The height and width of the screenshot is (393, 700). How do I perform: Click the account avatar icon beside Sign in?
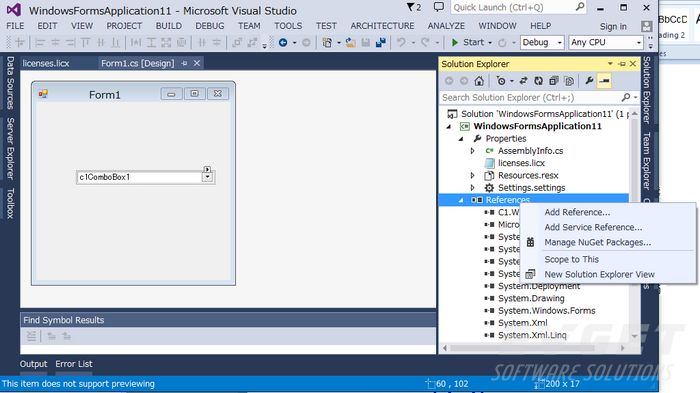[646, 26]
